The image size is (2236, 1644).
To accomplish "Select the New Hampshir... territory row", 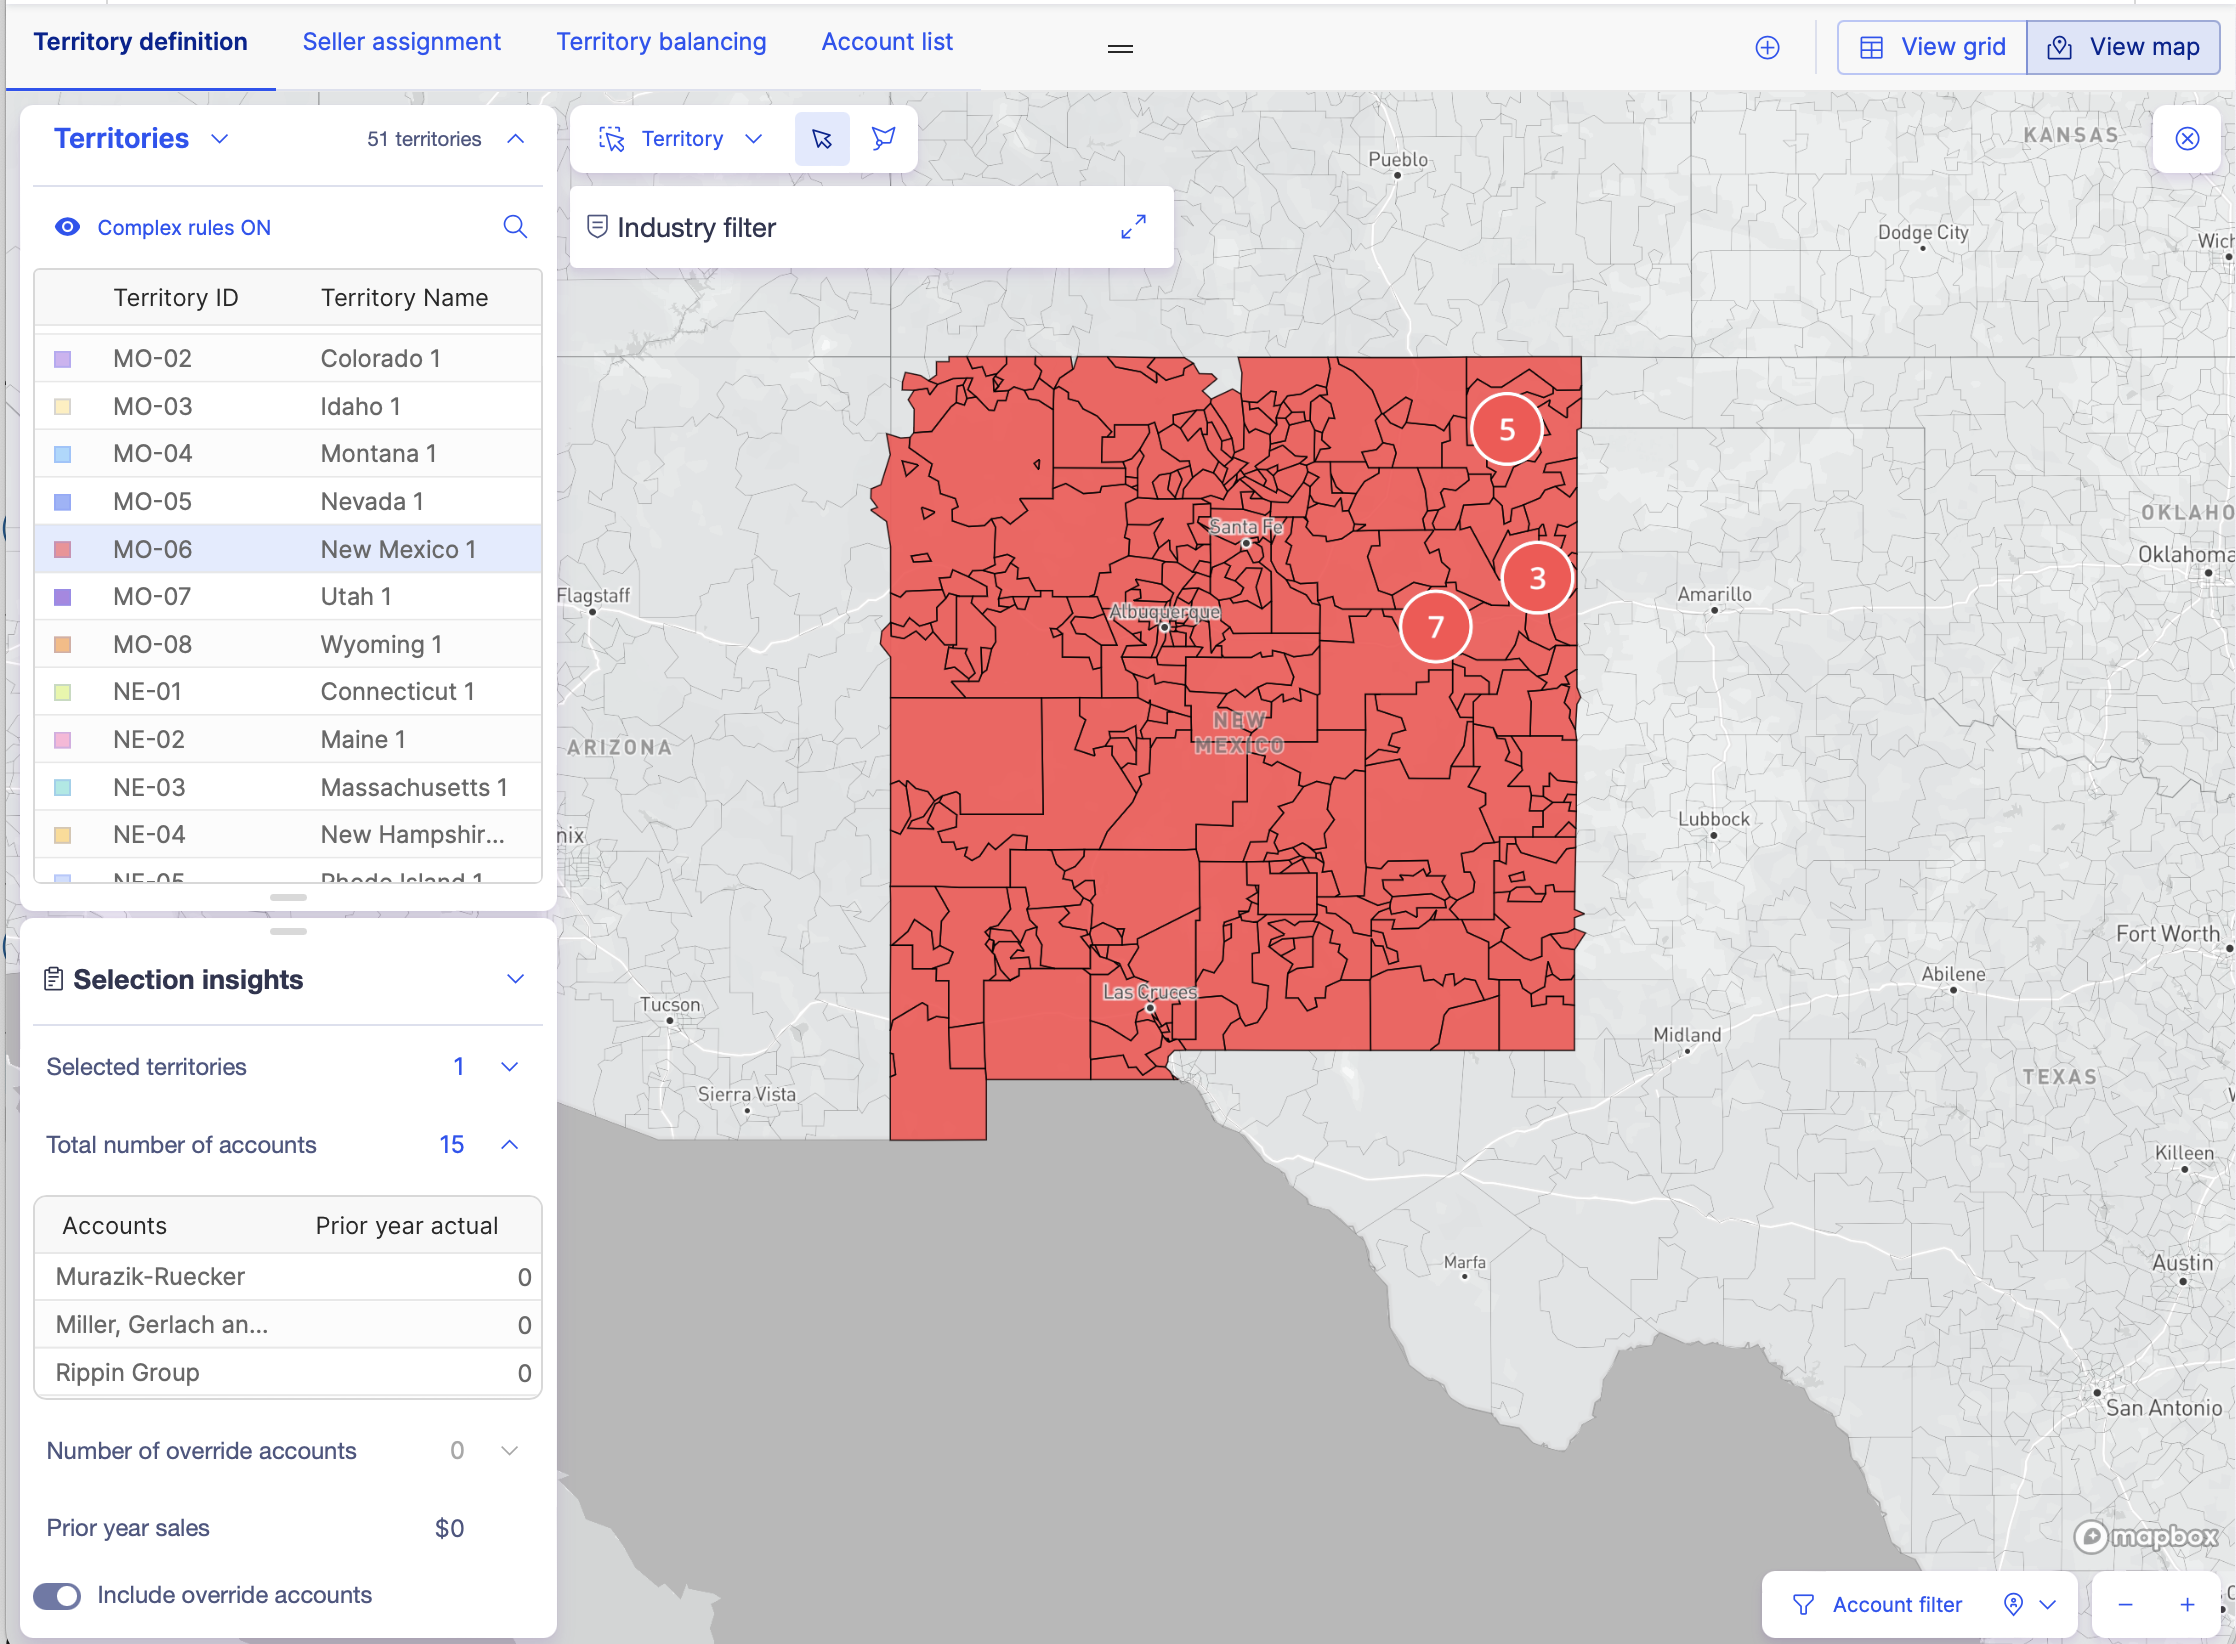I will coord(288,835).
